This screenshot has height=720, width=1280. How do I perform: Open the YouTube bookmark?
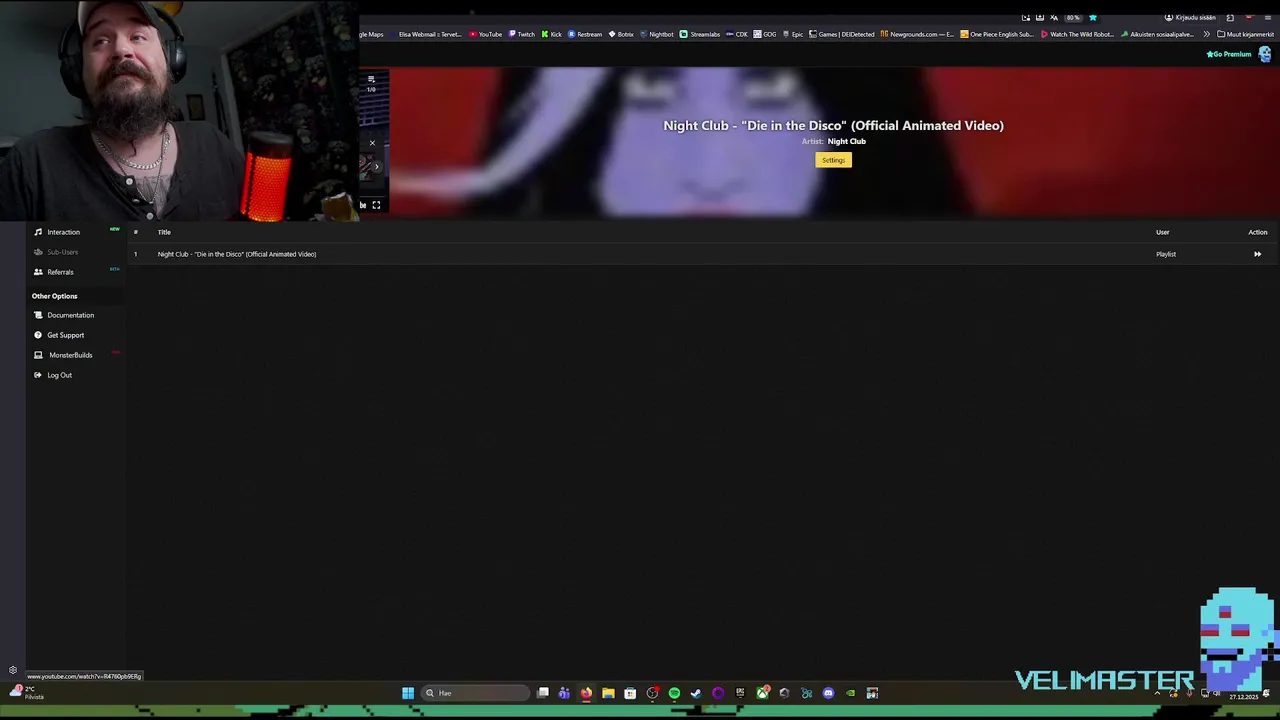pyautogui.click(x=486, y=34)
